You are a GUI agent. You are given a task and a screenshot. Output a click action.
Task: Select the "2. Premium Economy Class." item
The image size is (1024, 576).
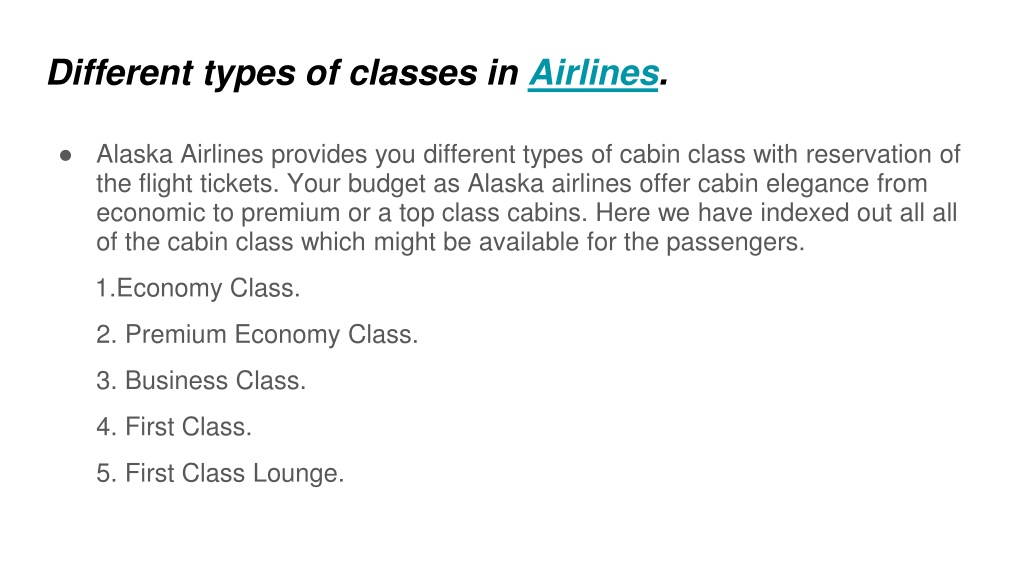coord(257,334)
